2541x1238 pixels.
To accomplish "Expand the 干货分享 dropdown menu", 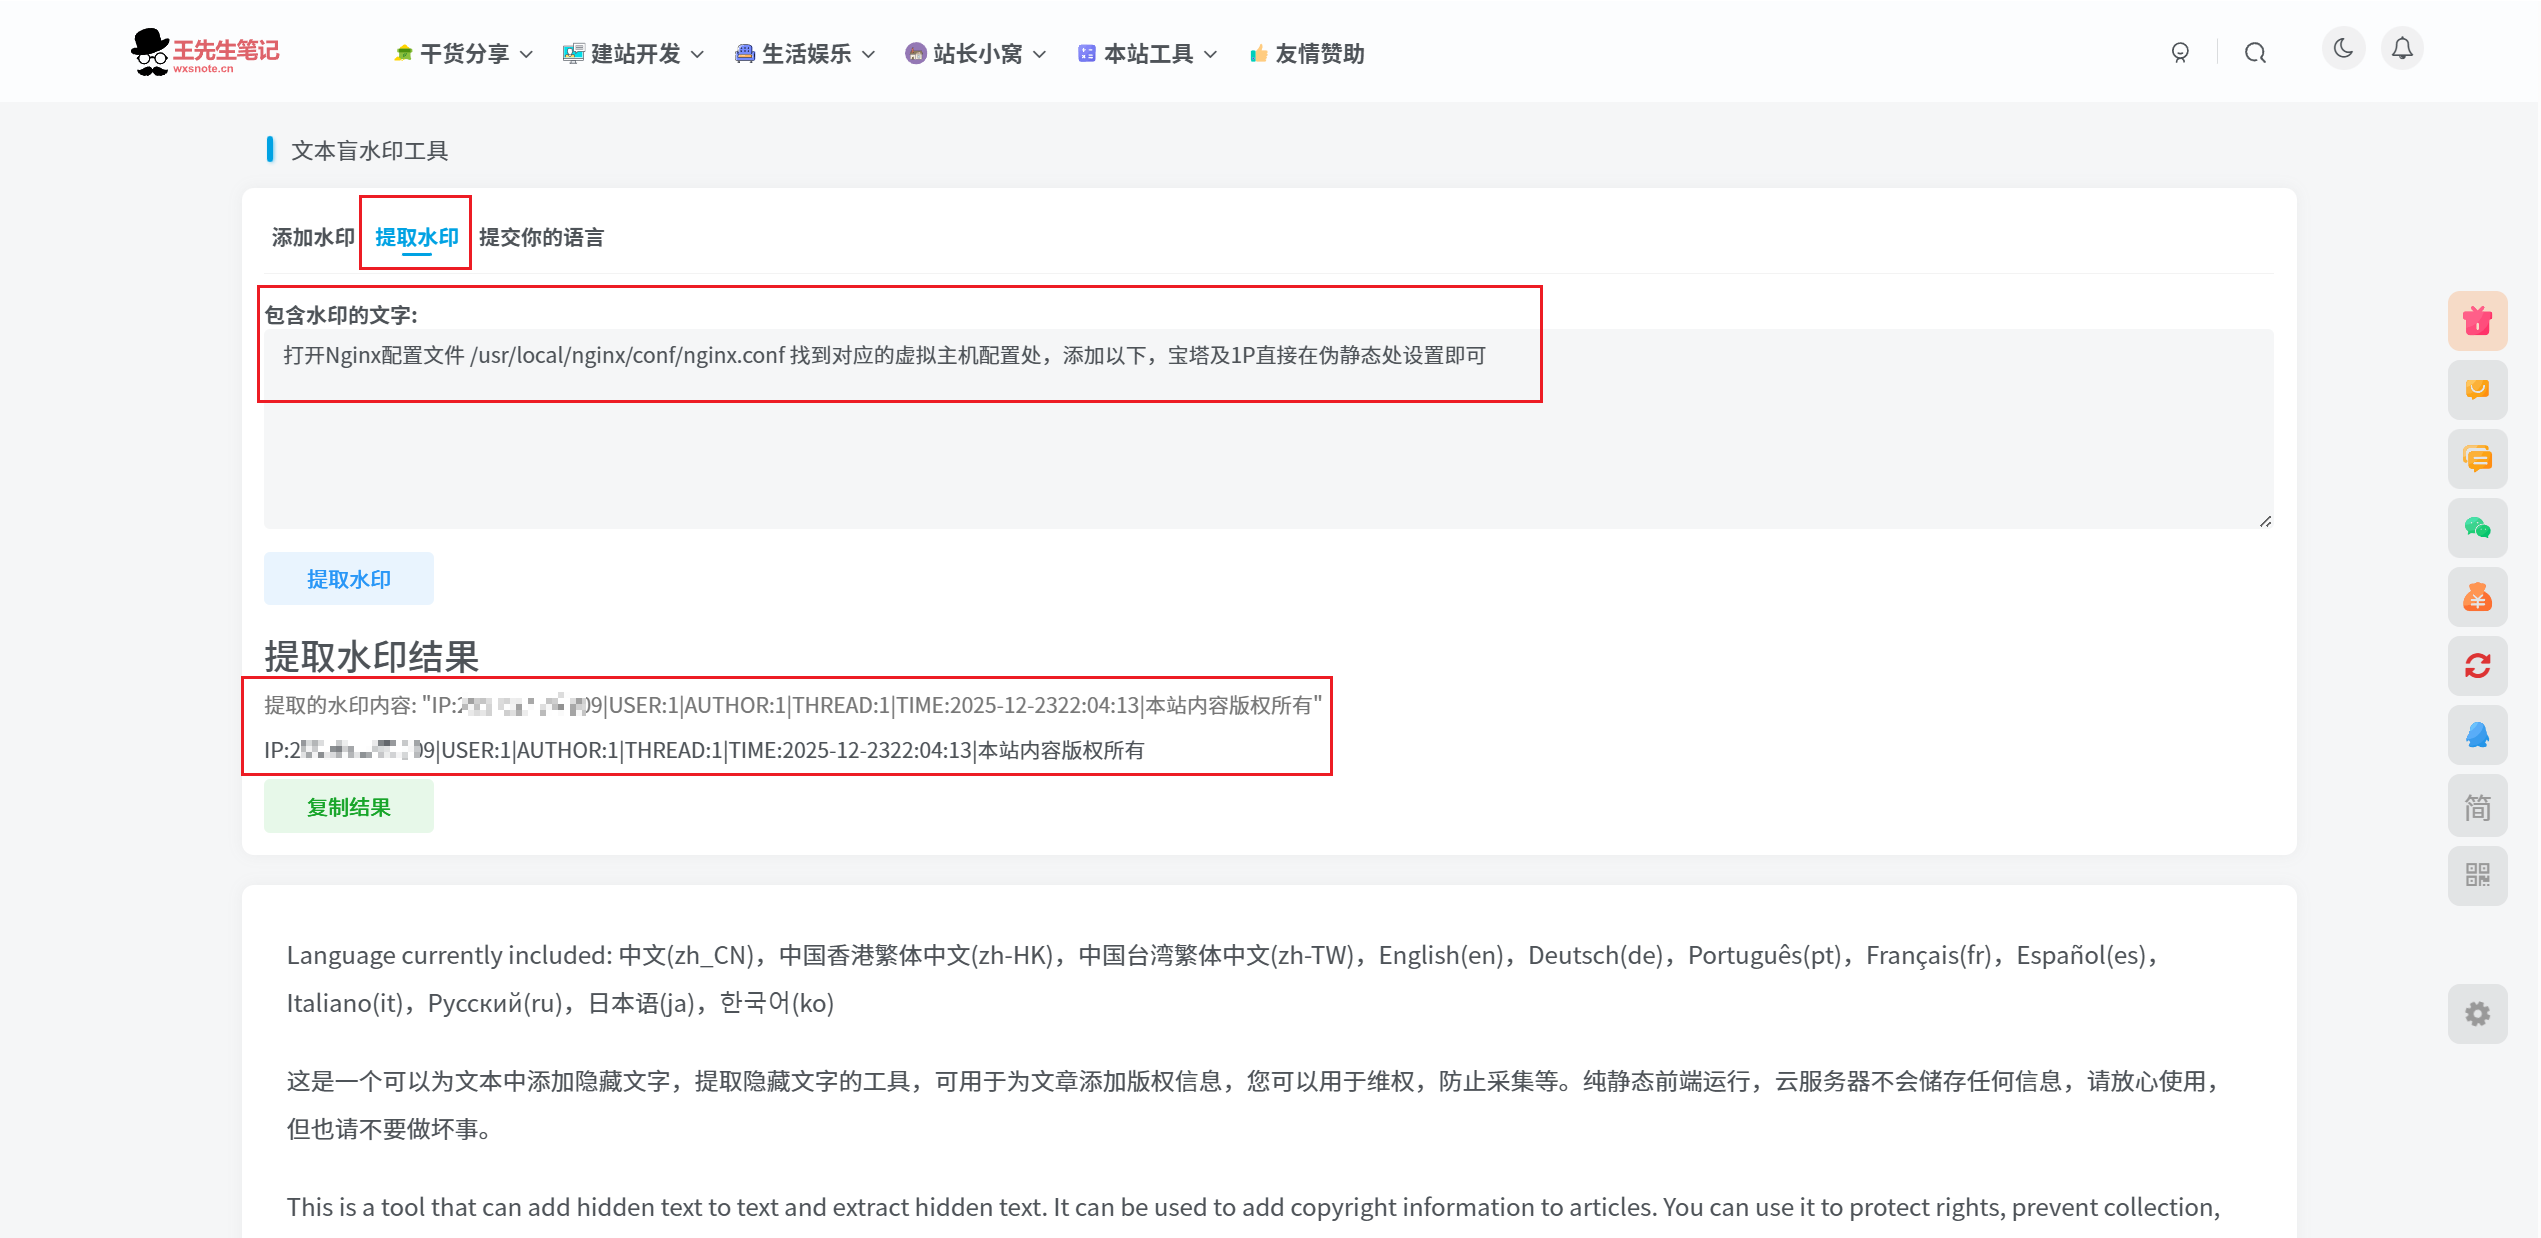I will click(463, 54).
